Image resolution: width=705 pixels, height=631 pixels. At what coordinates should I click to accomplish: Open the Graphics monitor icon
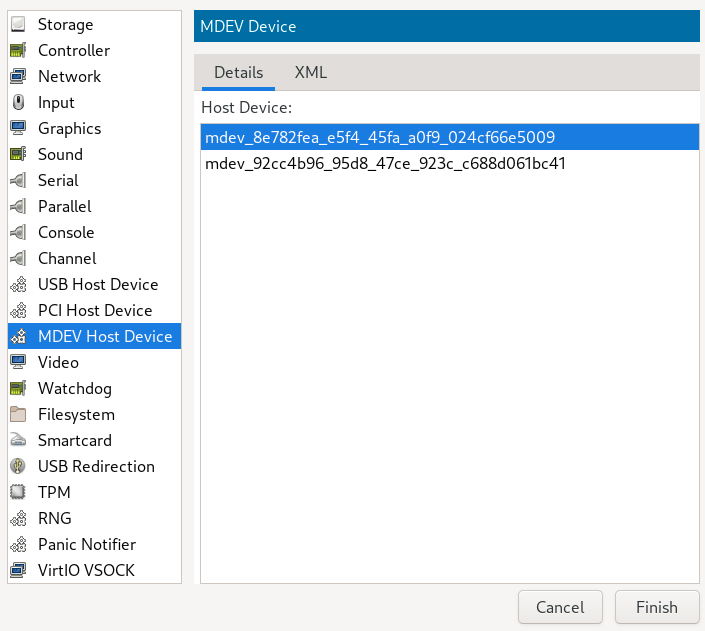click(18, 128)
